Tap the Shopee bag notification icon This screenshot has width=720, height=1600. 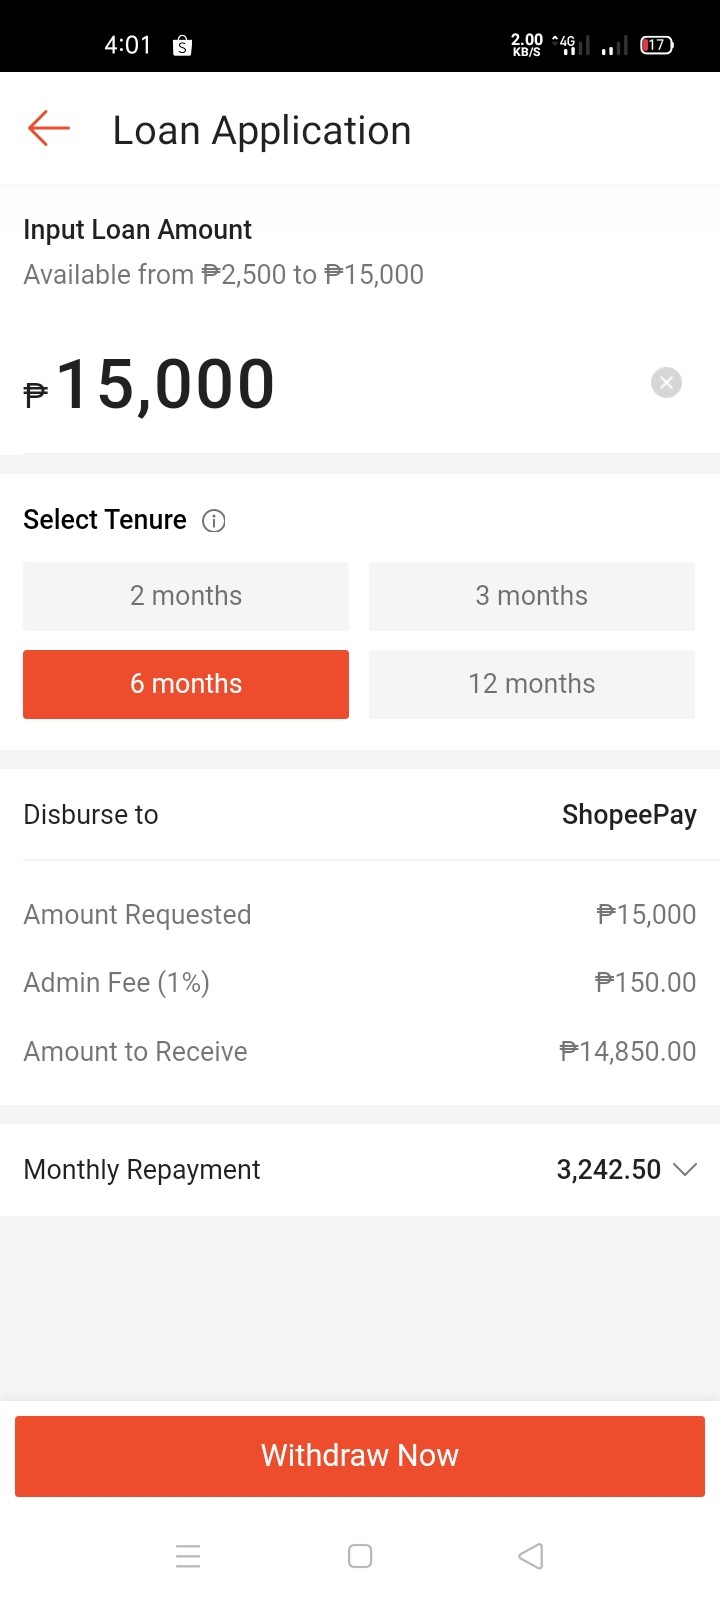coord(182,45)
